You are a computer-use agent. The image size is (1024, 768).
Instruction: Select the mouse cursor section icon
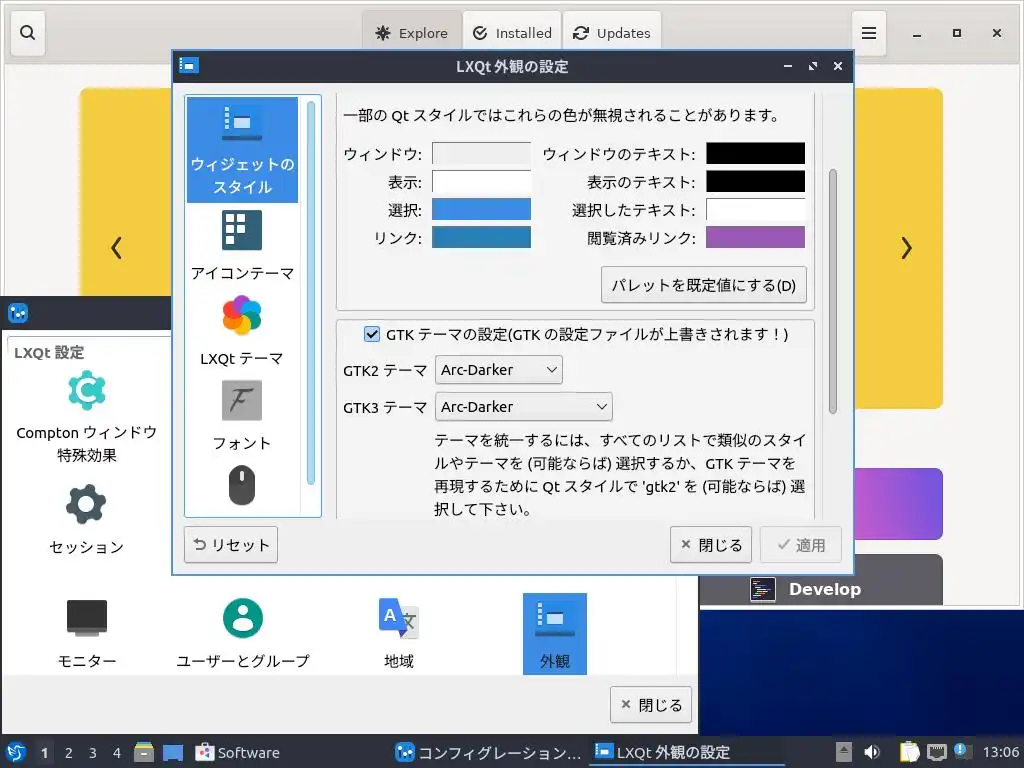(242, 485)
